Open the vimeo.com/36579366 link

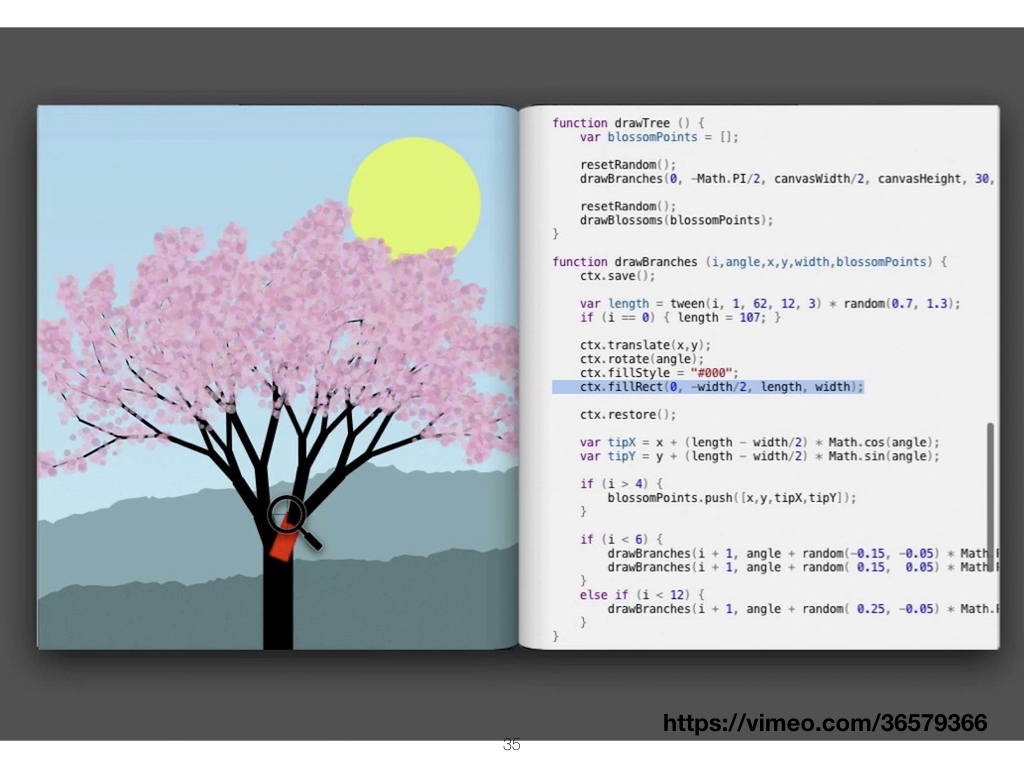(x=824, y=723)
